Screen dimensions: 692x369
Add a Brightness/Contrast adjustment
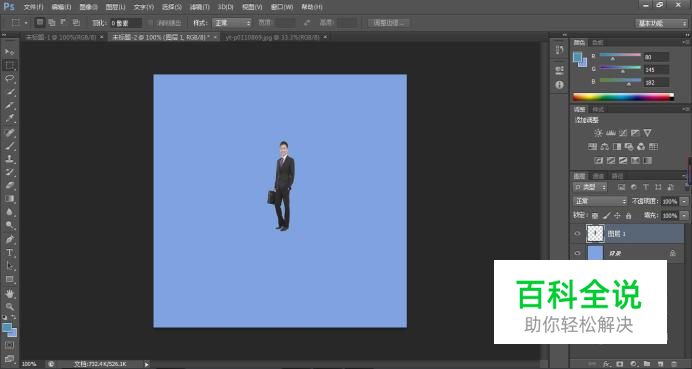(598, 133)
